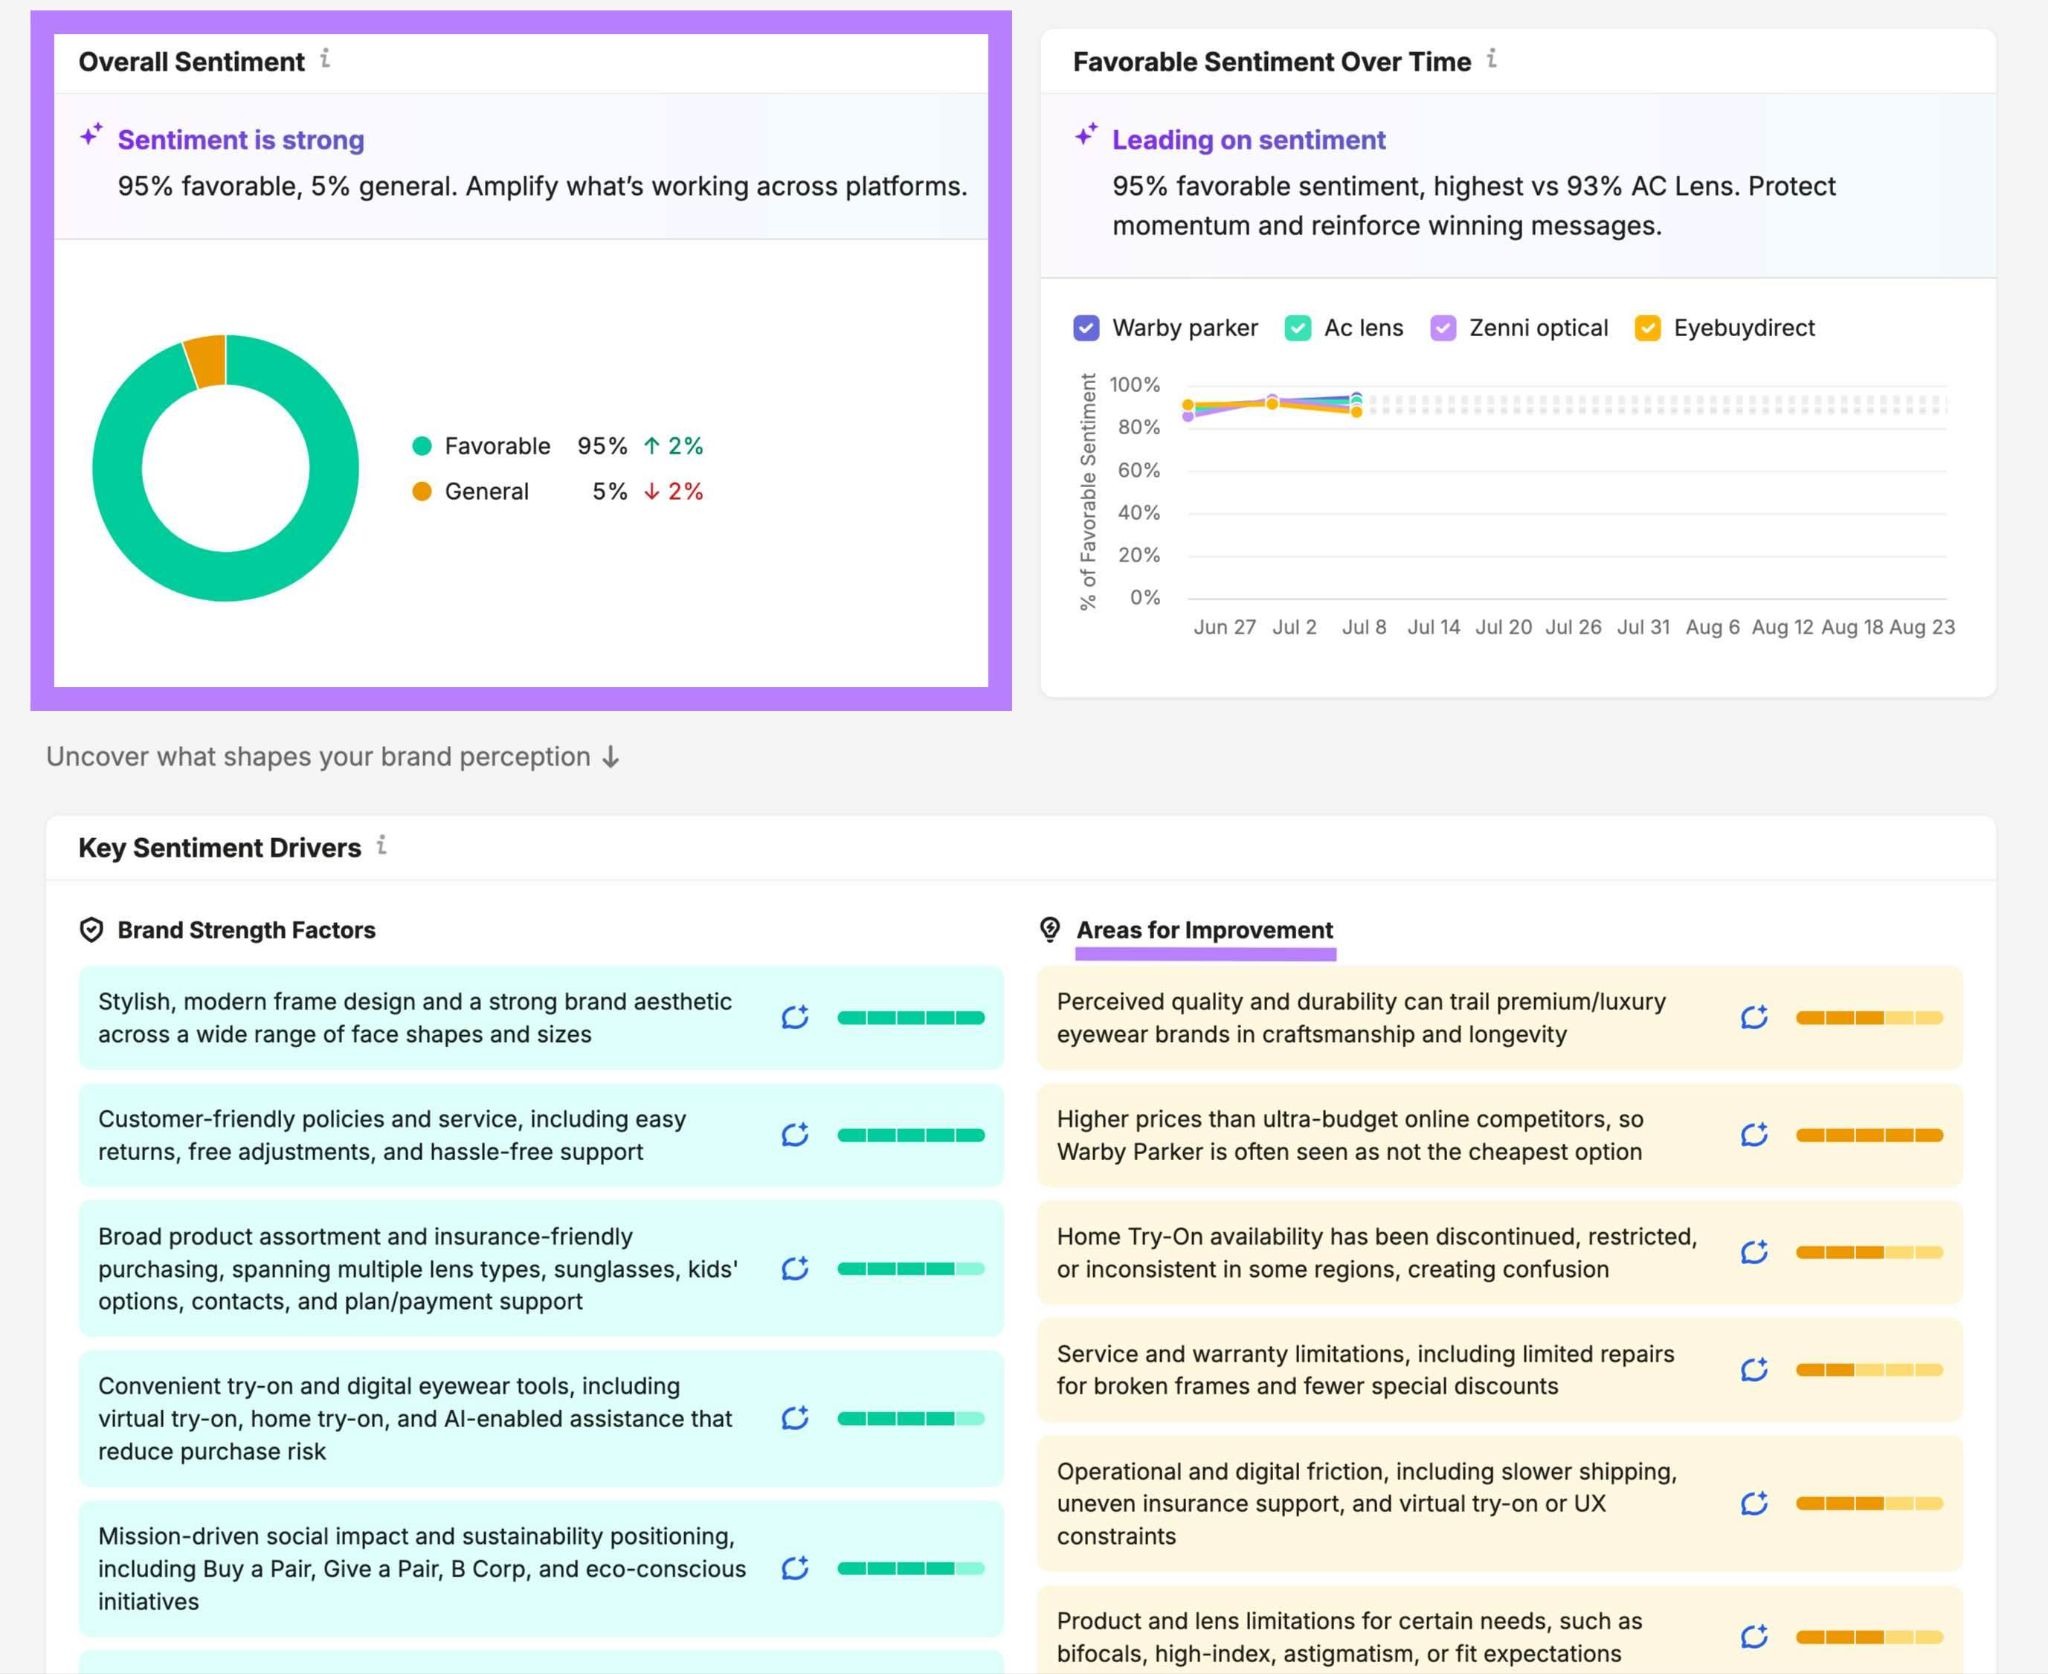
Task: Click the AI refresh icon for Product and lens limitations
Action: [x=1754, y=1637]
